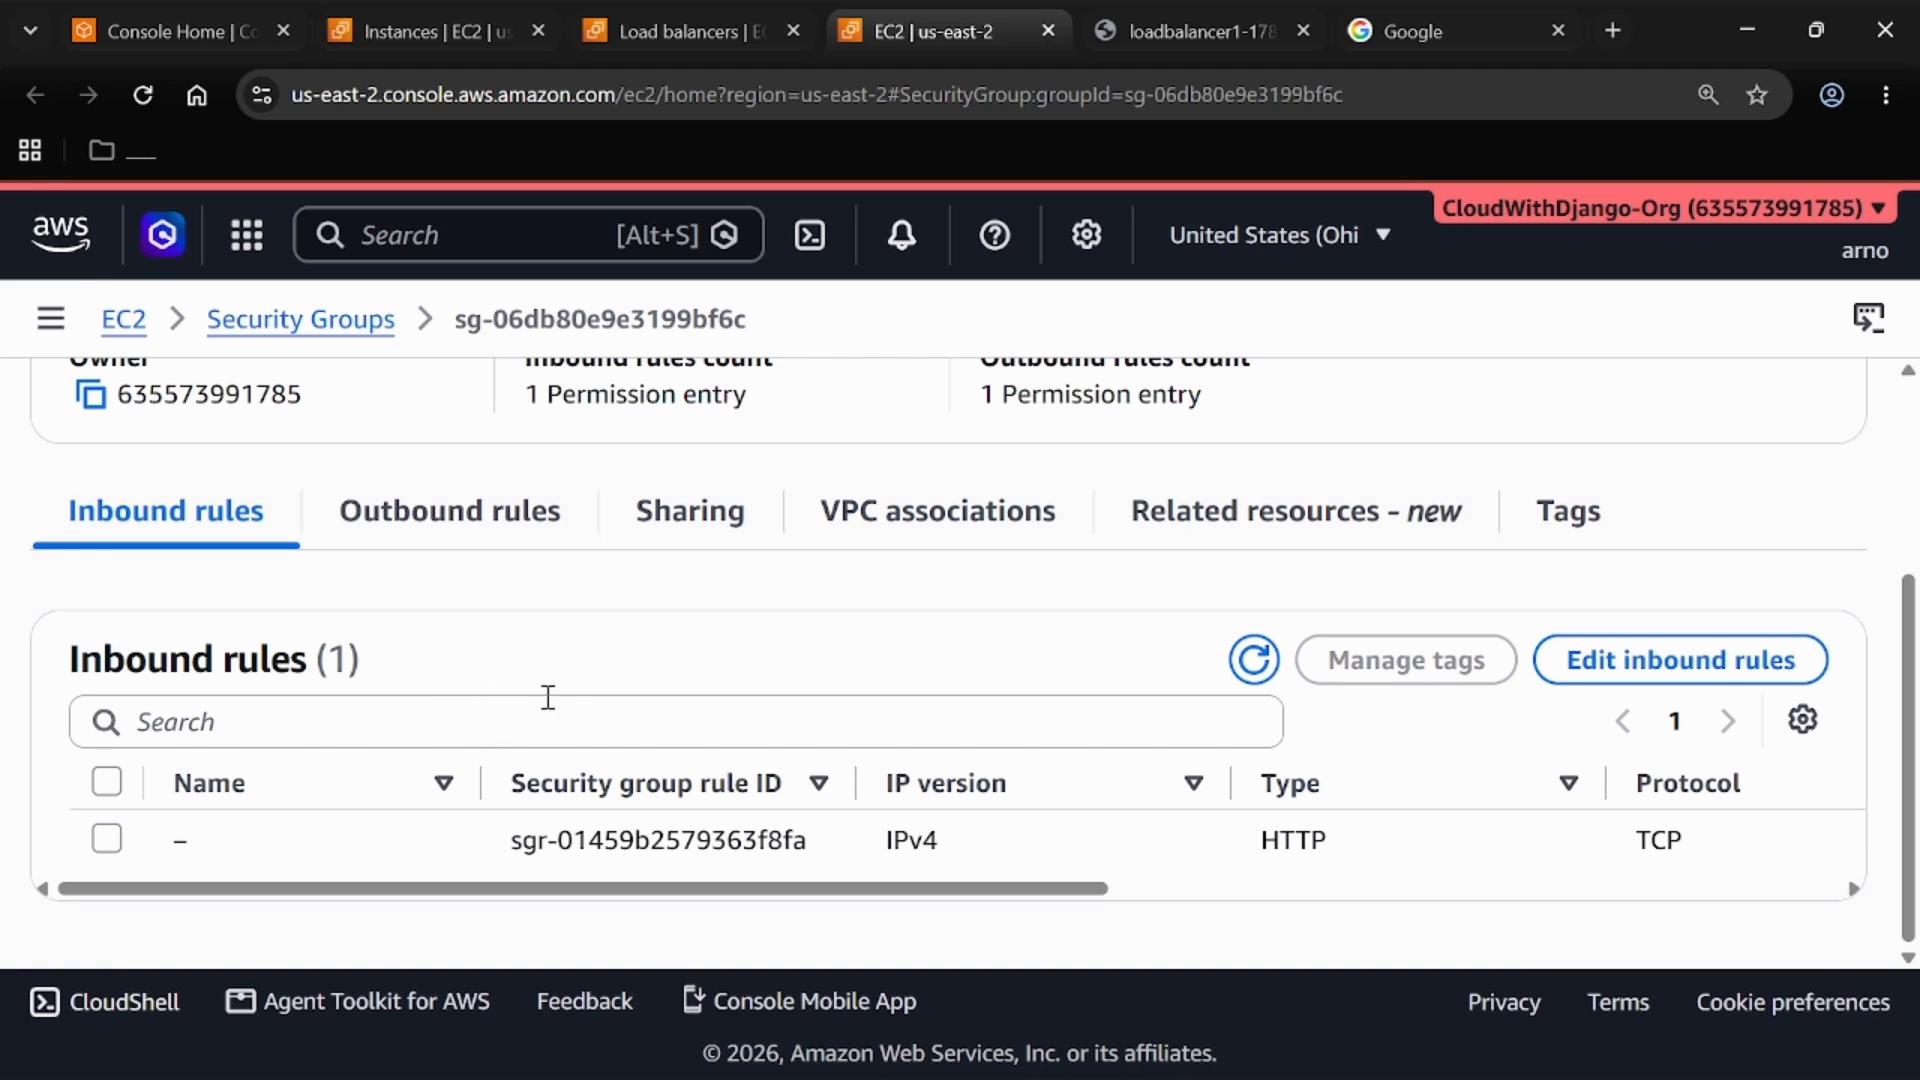Open the CloudWithDjango-Org account menu
This screenshot has height=1080, width=1920.
point(1664,208)
